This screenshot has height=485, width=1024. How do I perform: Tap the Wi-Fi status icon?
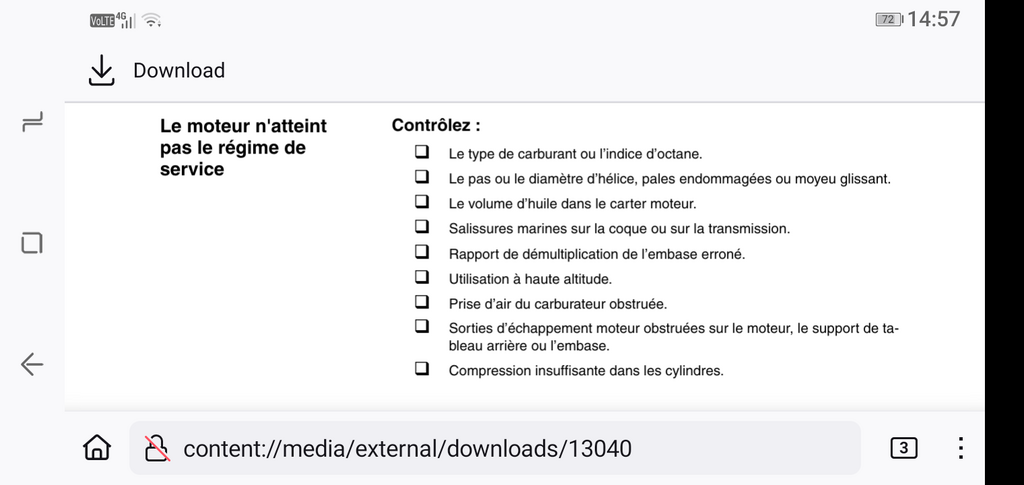(152, 21)
